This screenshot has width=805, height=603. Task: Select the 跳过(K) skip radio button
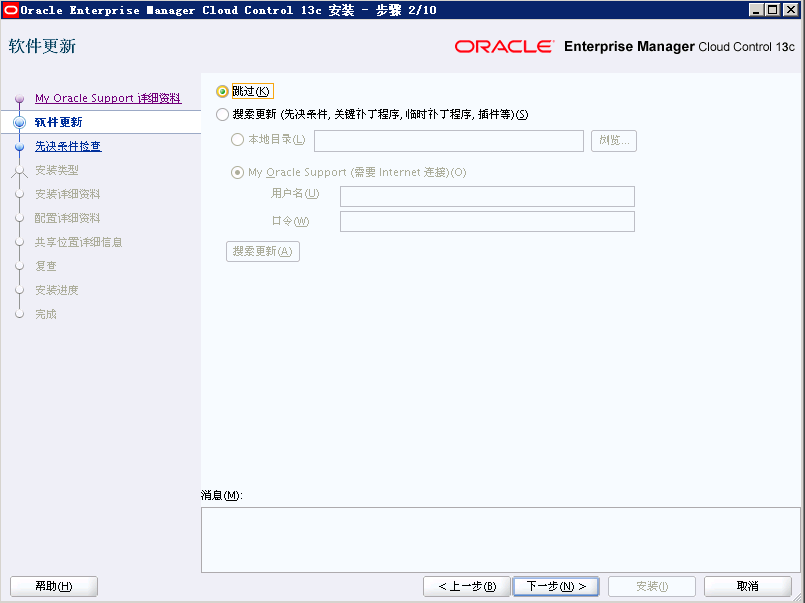(x=222, y=91)
